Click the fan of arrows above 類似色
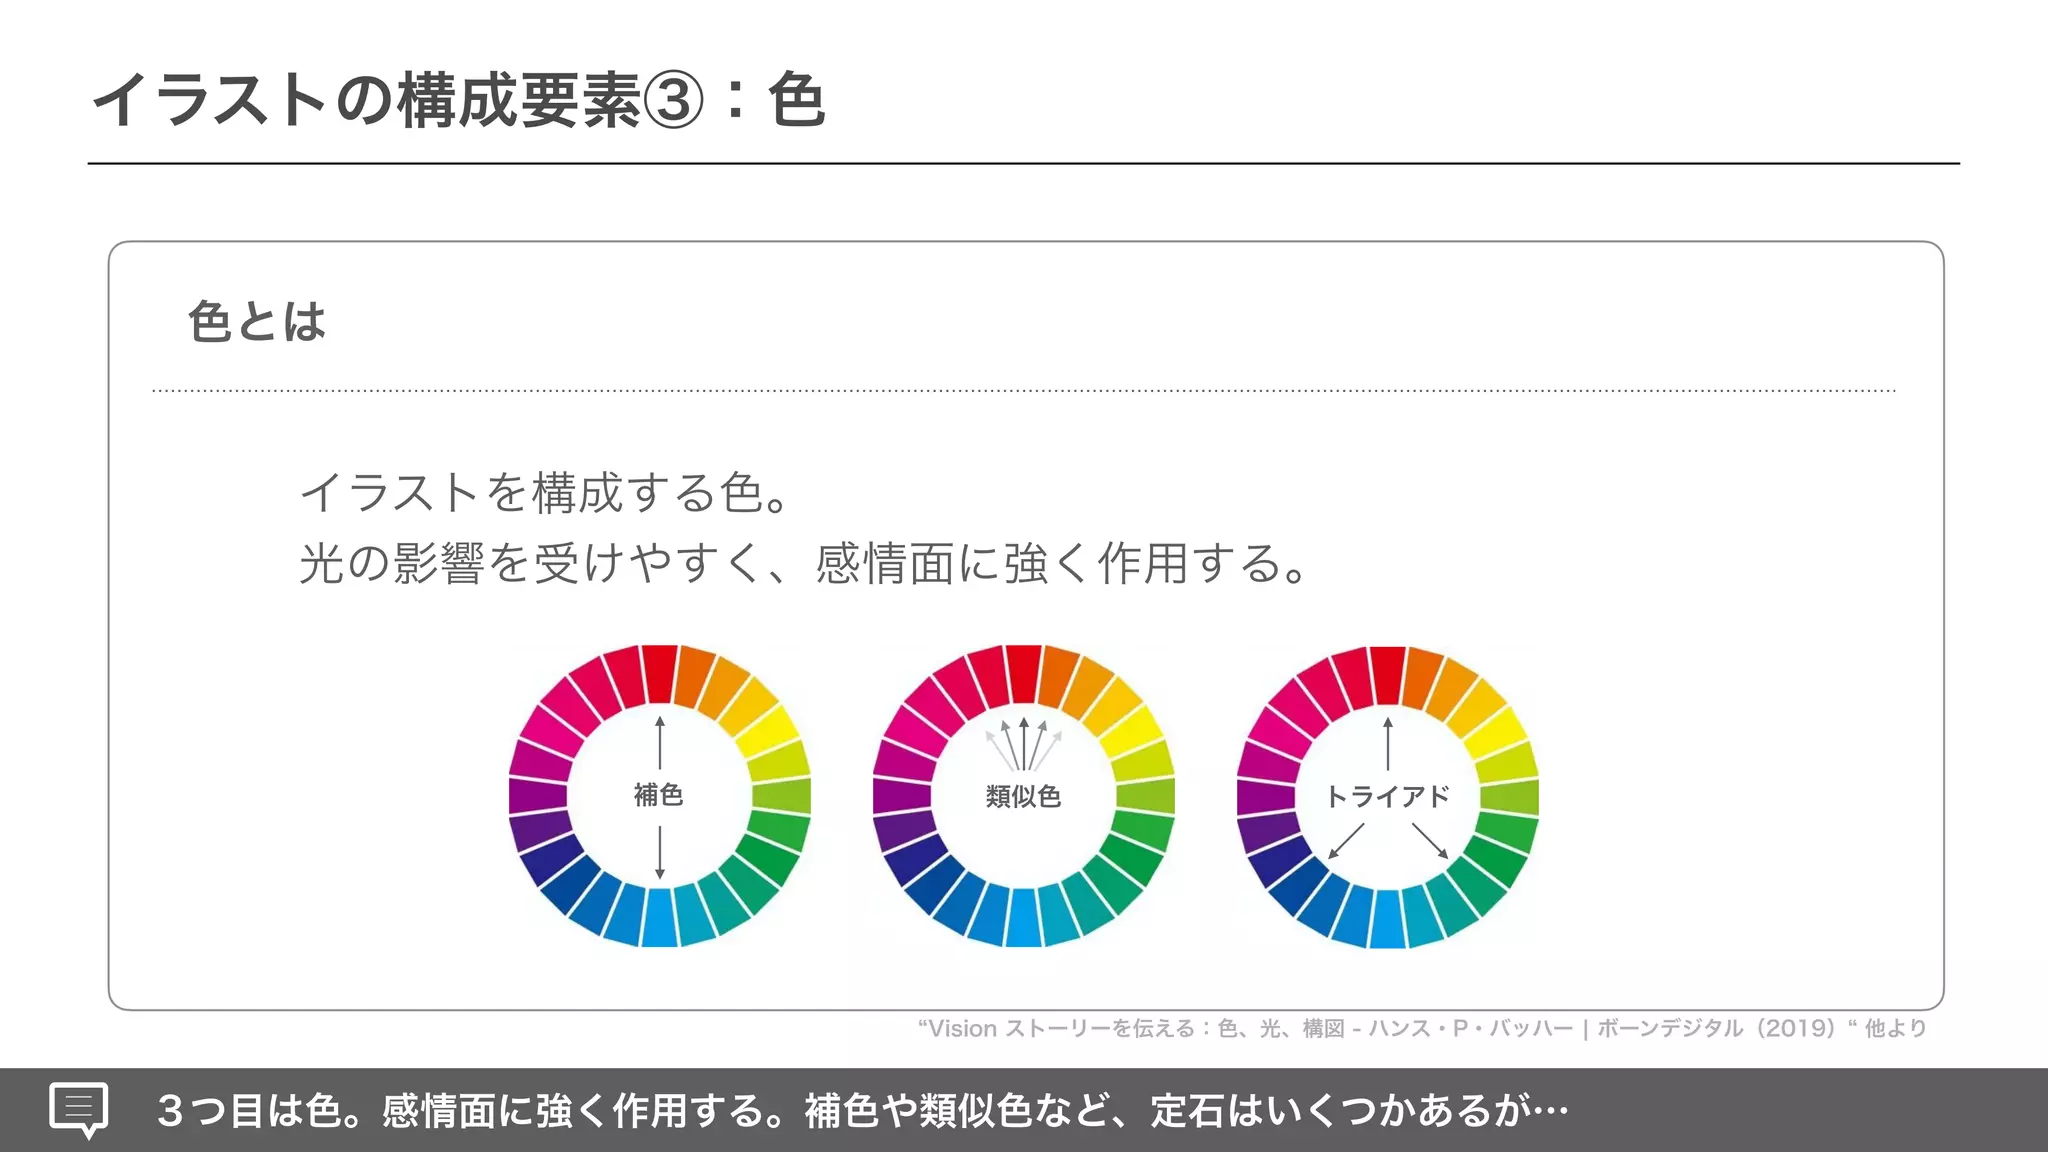 click(x=1024, y=744)
